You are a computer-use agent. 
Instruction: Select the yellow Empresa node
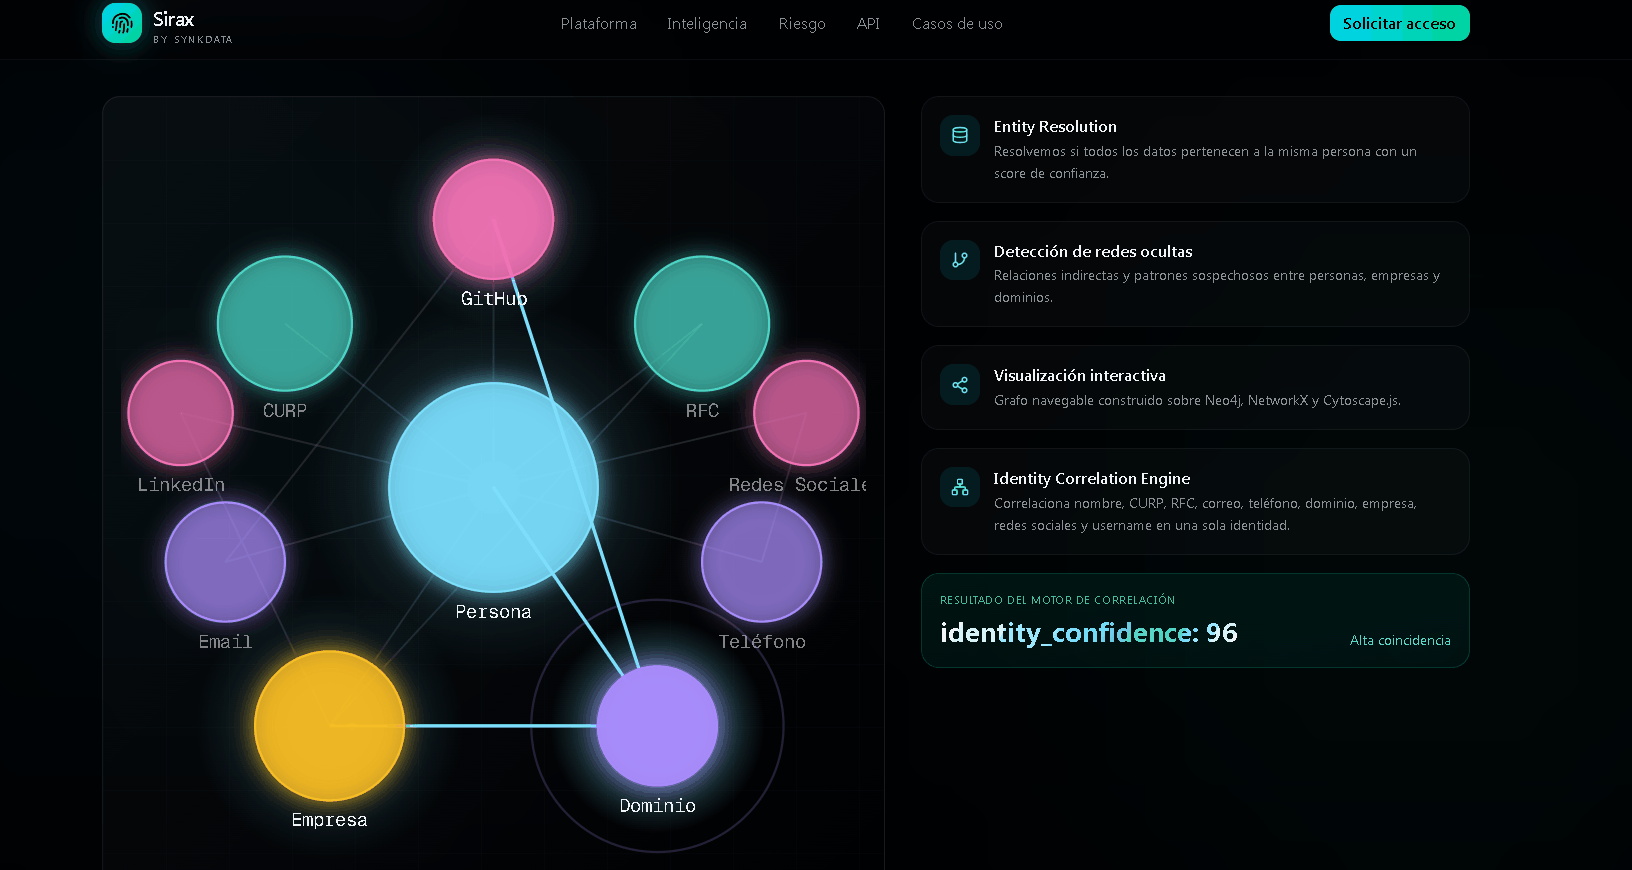click(x=330, y=726)
